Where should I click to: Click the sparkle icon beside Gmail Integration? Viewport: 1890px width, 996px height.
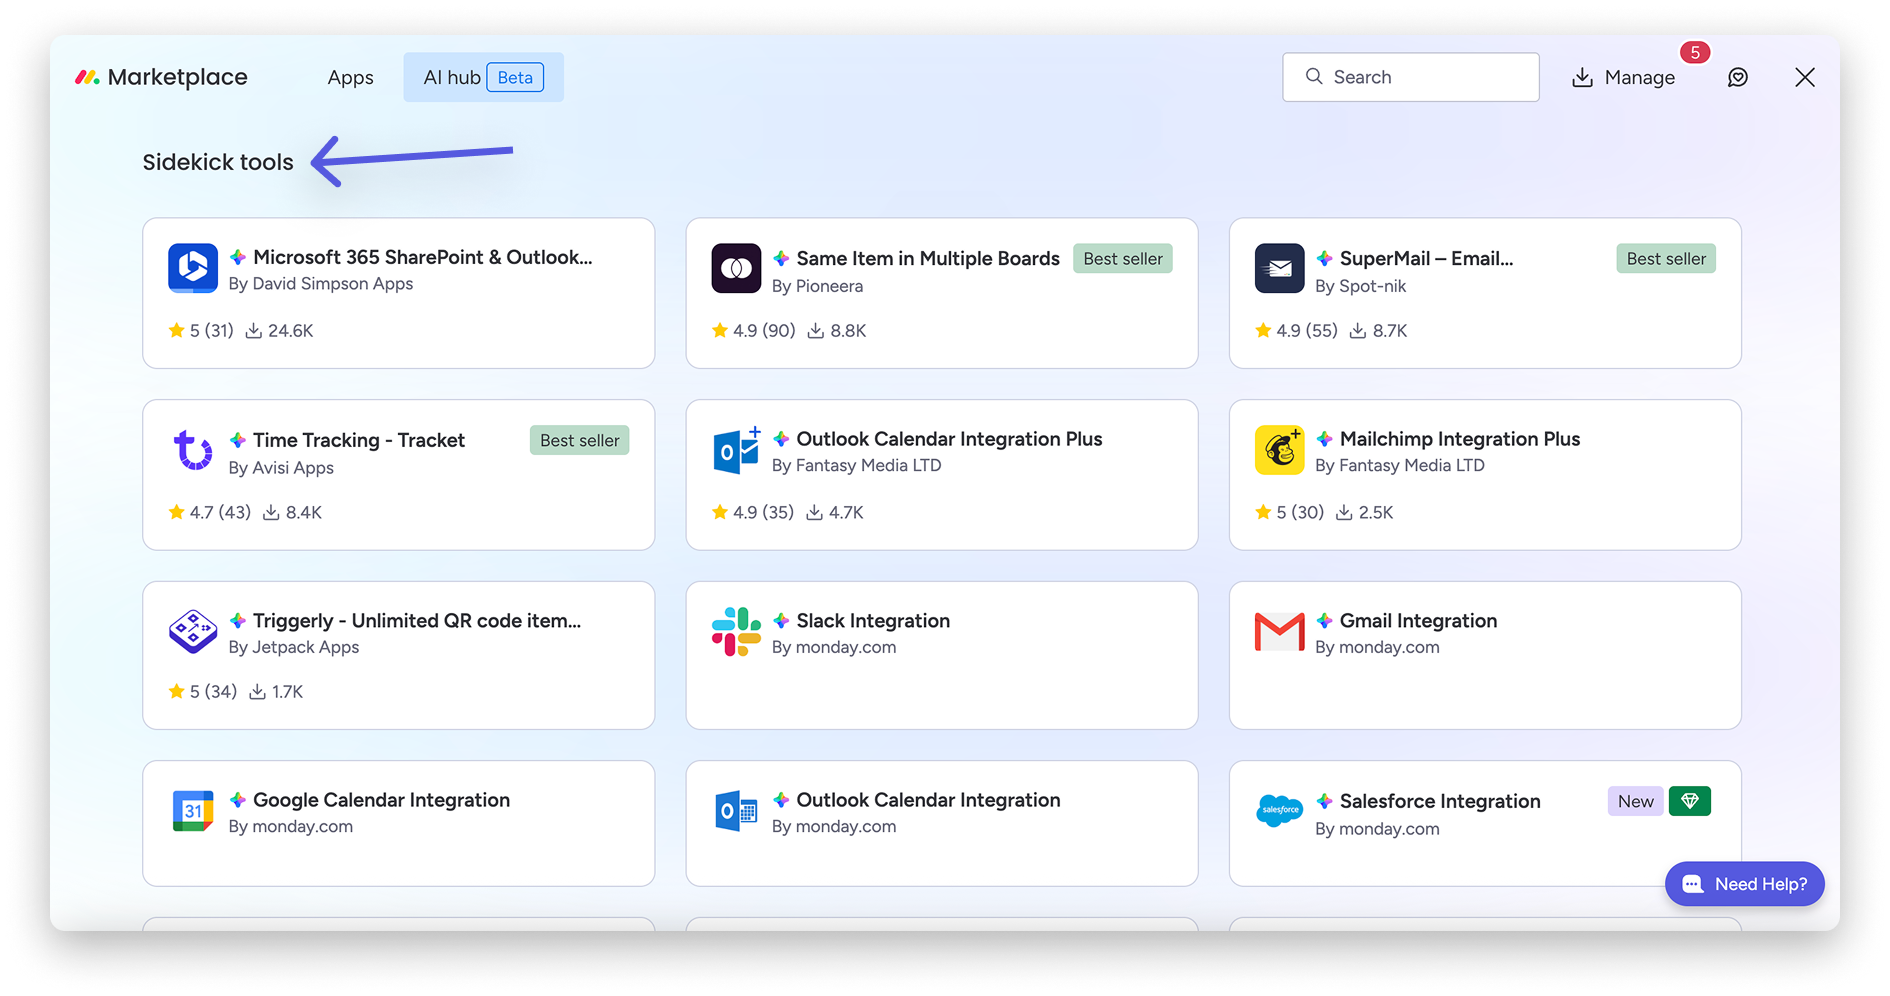[1324, 620]
